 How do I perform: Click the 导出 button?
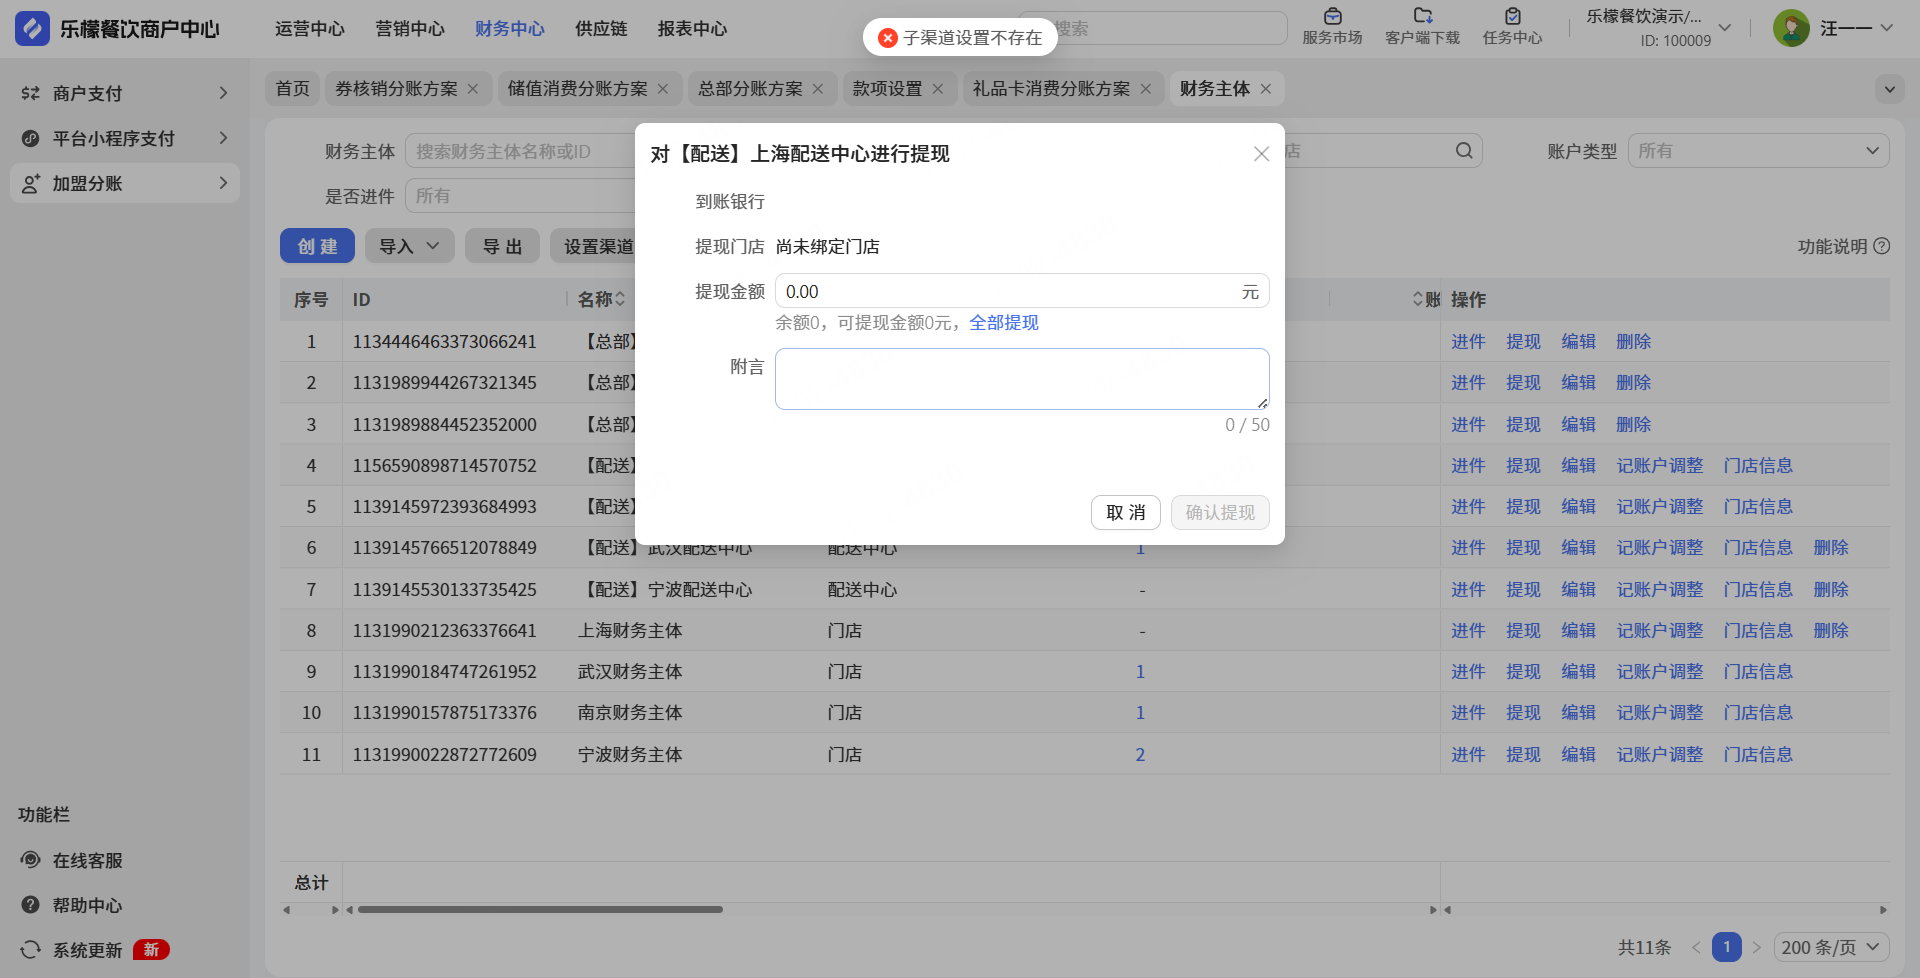(x=502, y=246)
